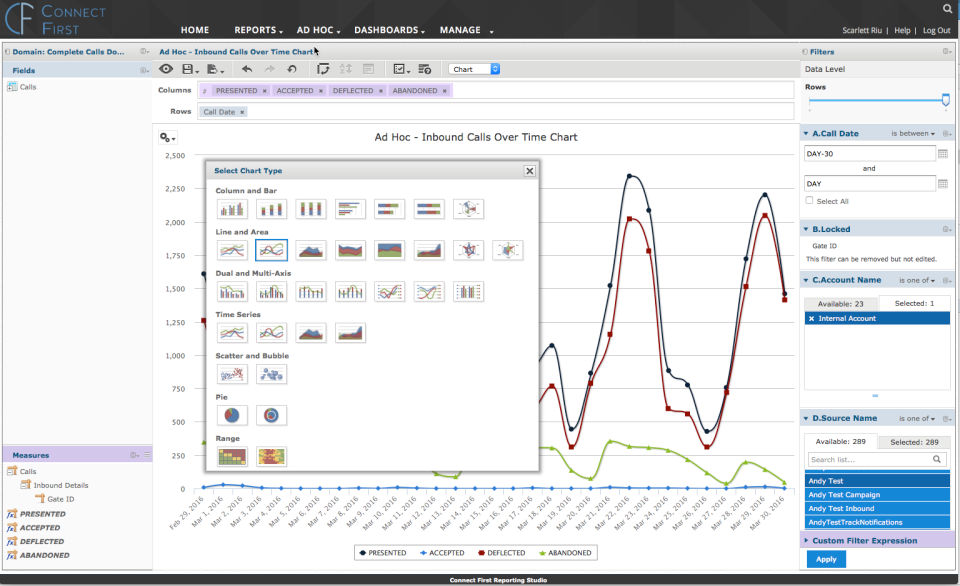This screenshot has width=960, height=586.
Task: Select the bubble chart type icon
Action: click(x=271, y=374)
